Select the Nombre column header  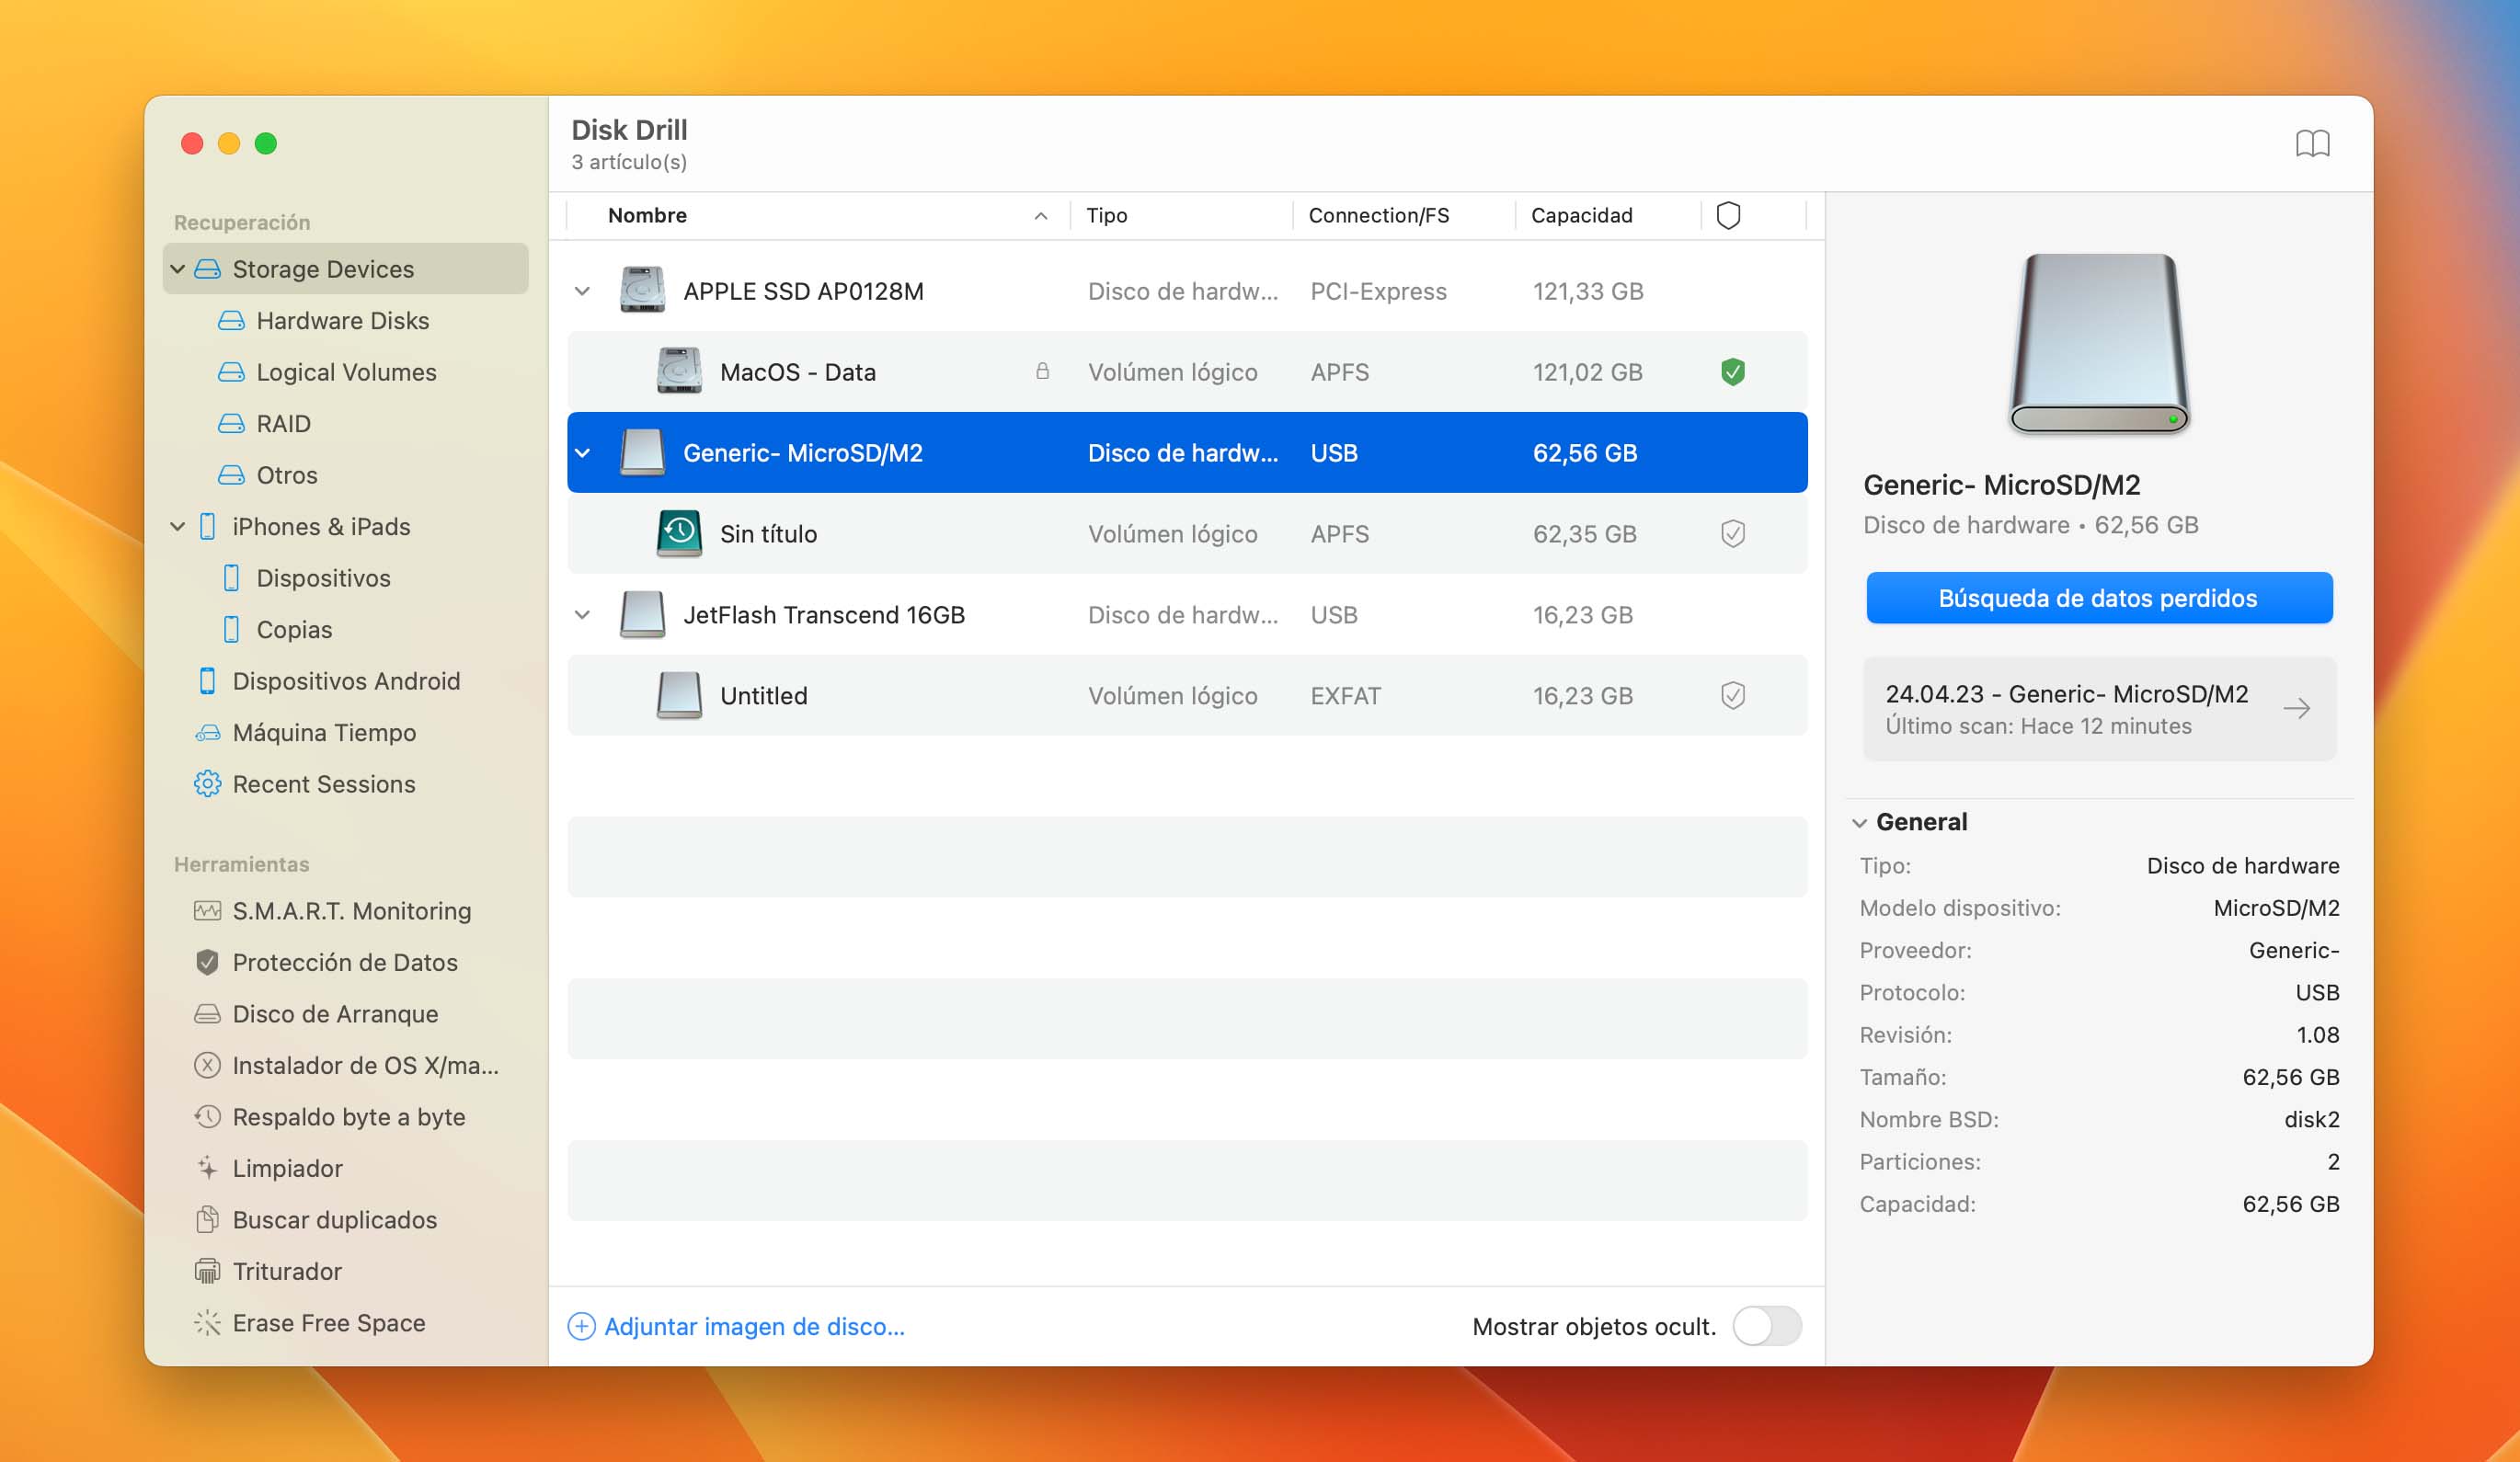(x=644, y=214)
